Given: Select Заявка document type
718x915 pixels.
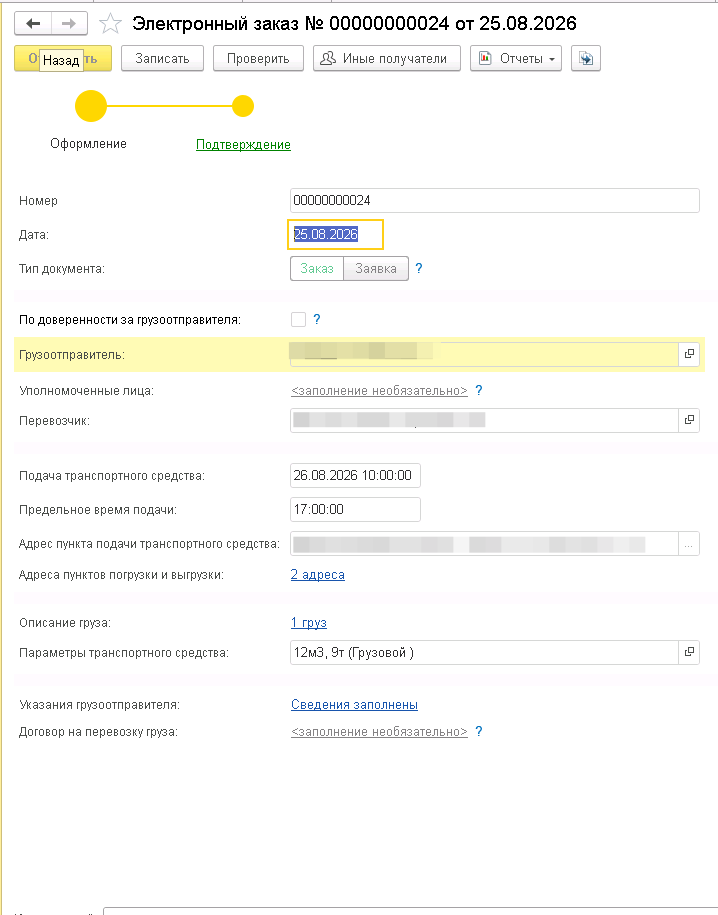Looking at the screenshot, I should [x=376, y=268].
